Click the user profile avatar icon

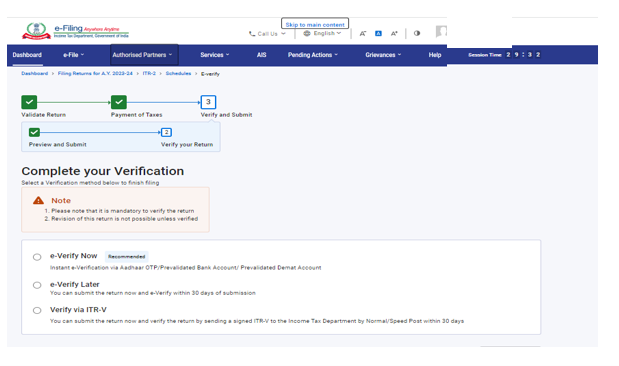click(441, 31)
